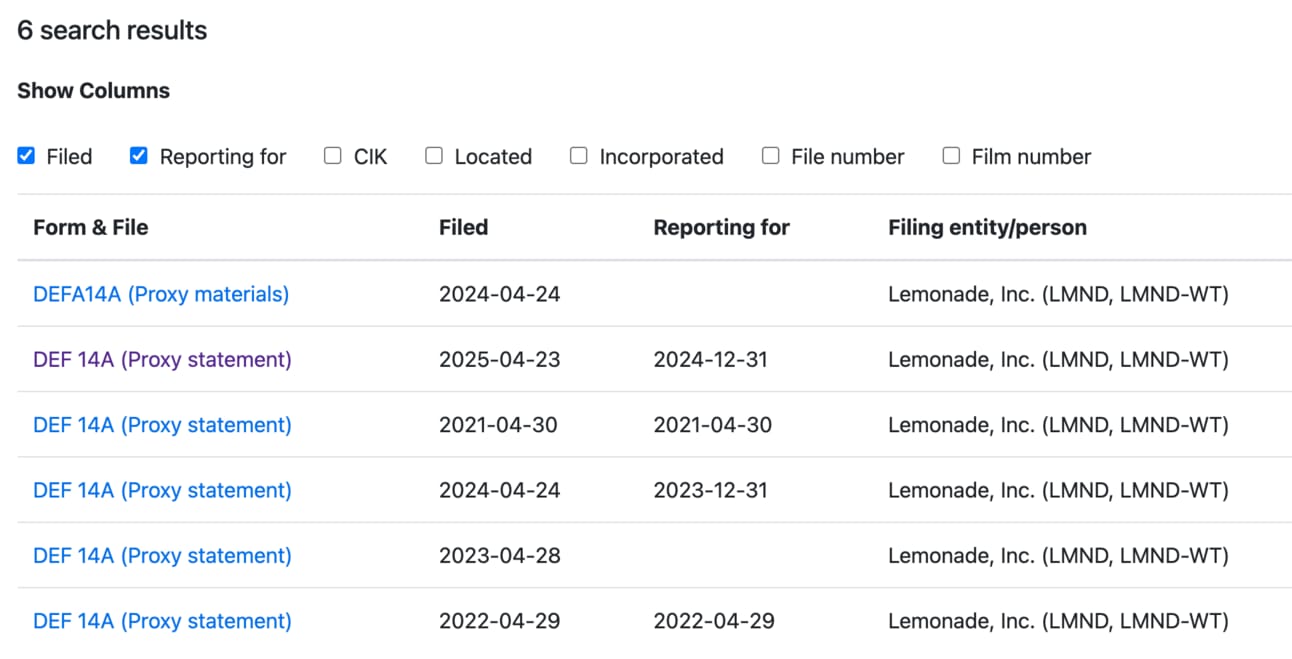
Task: Show the File number column
Action: pyautogui.click(x=770, y=156)
